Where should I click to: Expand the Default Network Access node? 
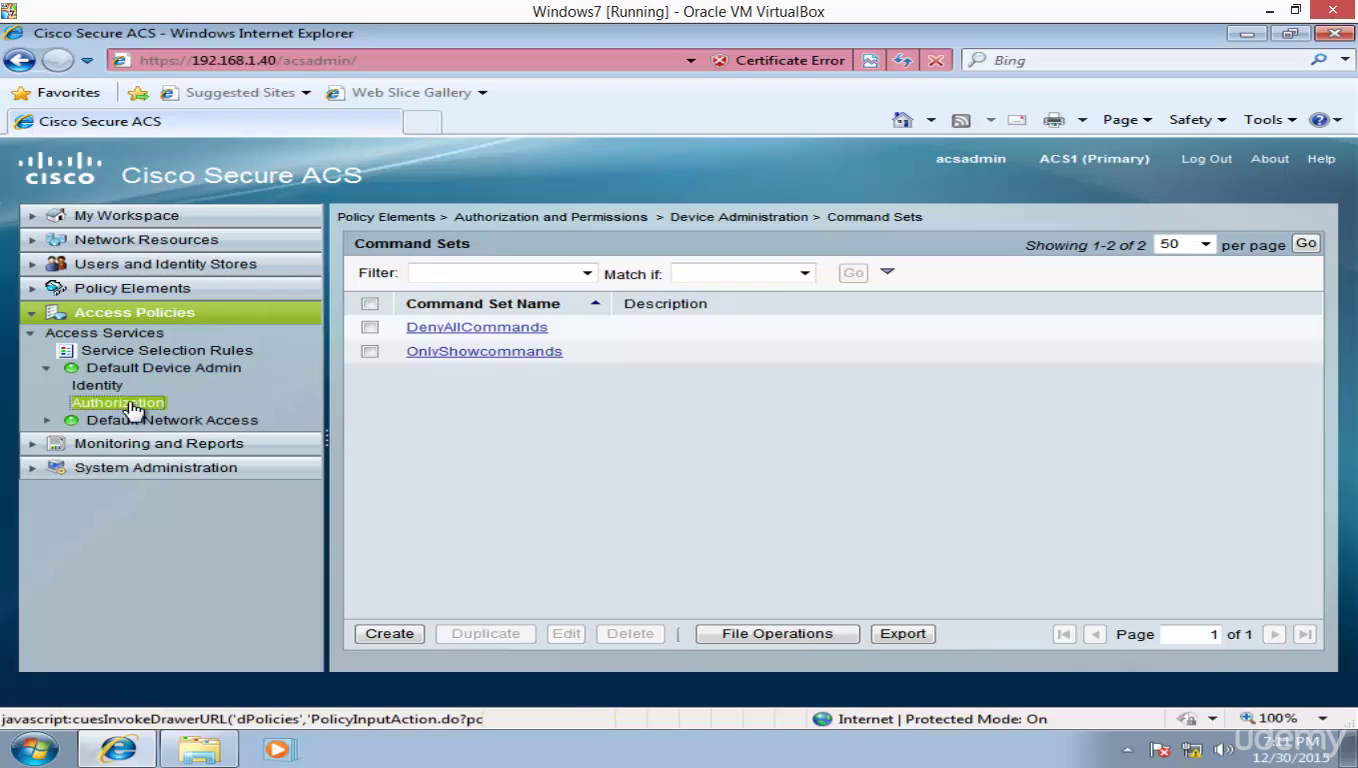pos(47,420)
